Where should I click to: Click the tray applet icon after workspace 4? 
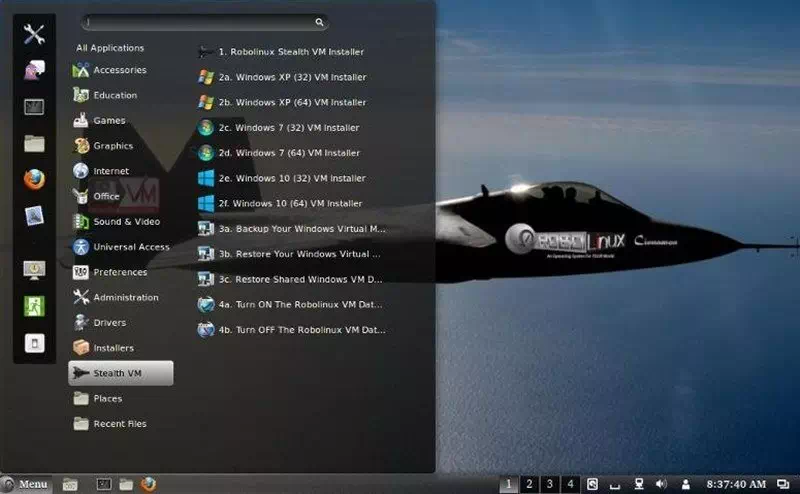coord(592,484)
